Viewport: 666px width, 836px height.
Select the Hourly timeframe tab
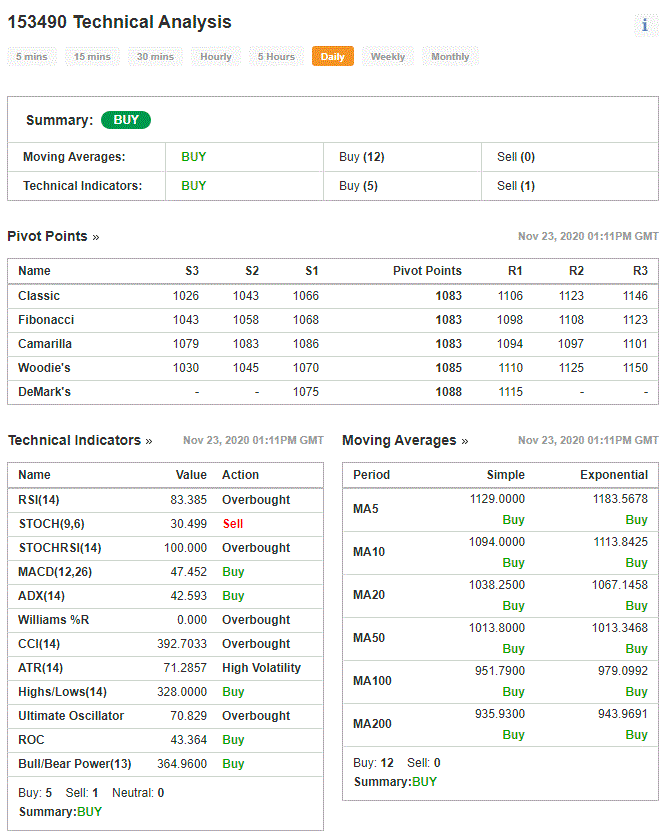(216, 57)
